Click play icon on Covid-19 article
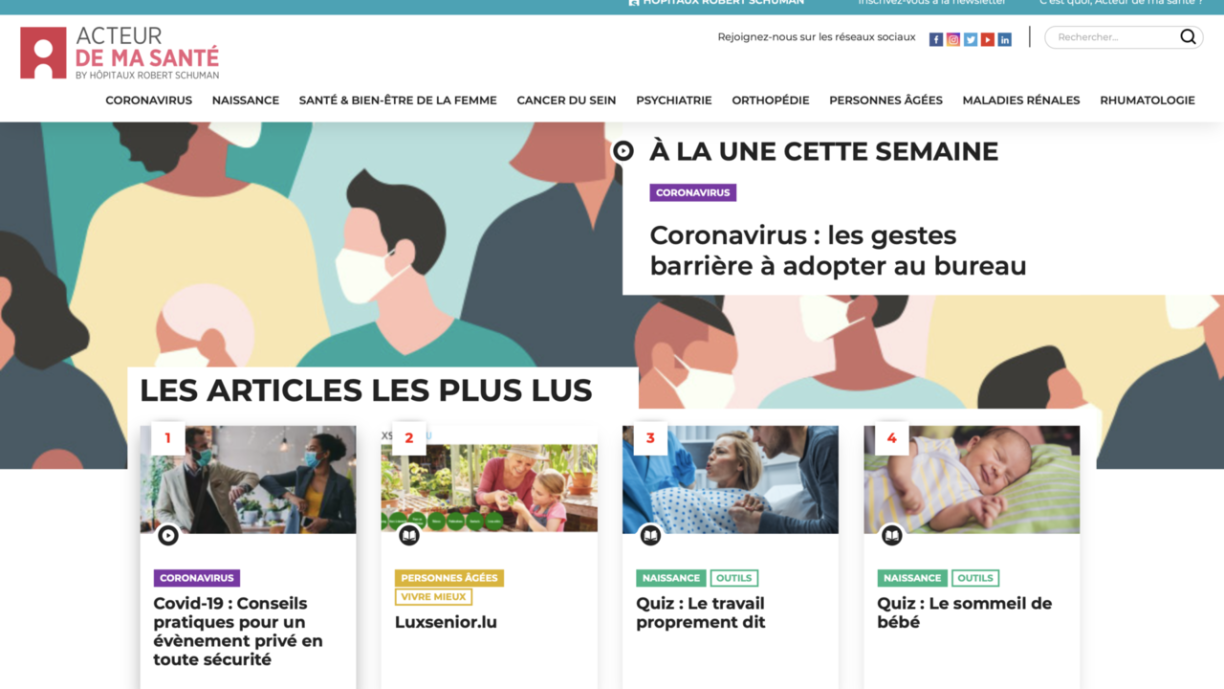This screenshot has width=1224, height=689. [x=168, y=535]
